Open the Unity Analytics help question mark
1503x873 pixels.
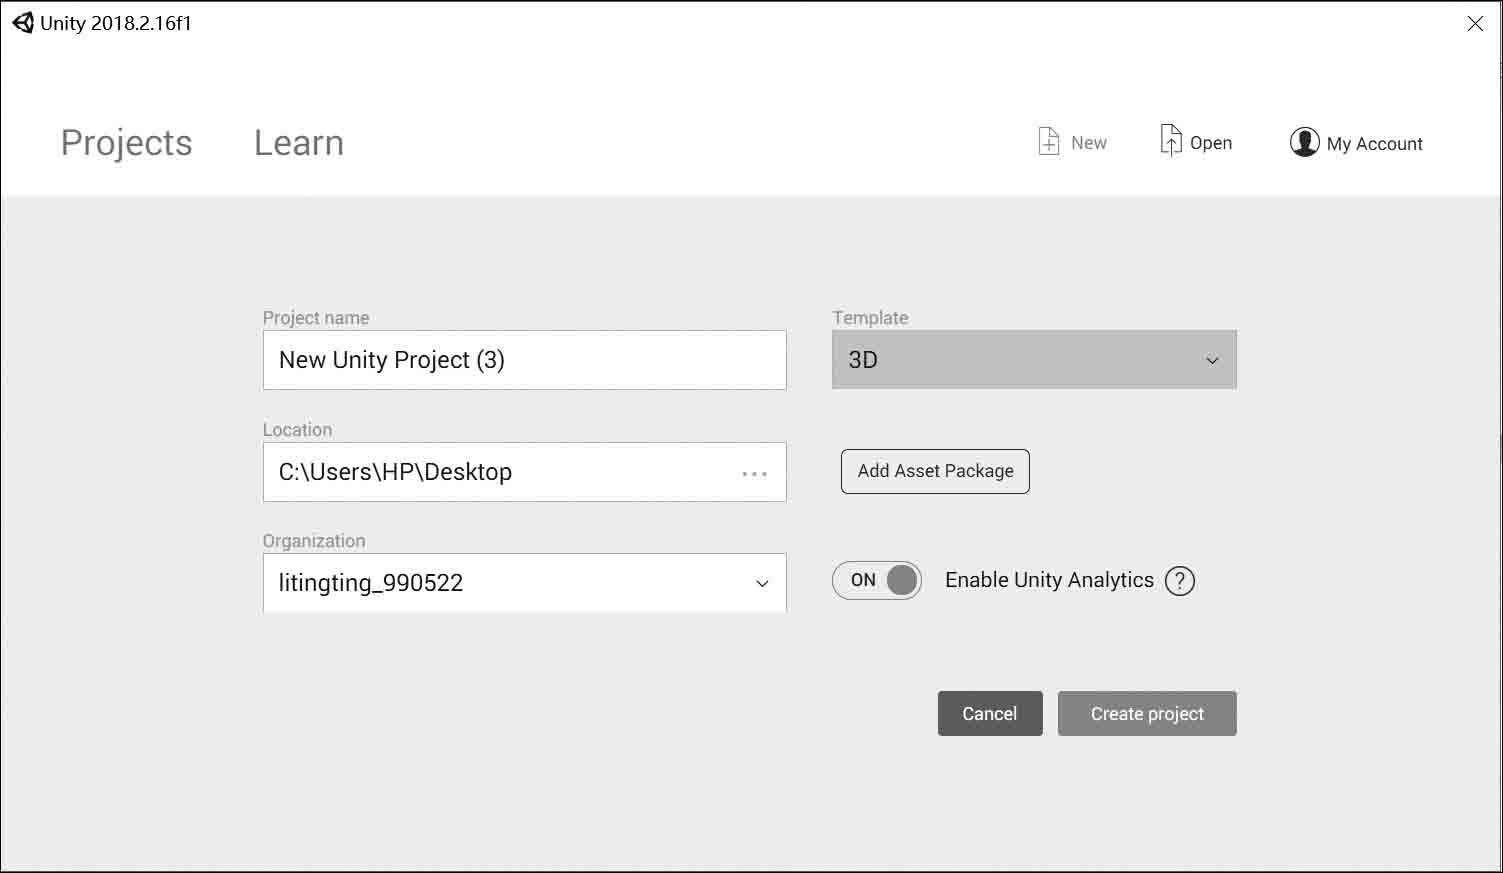coord(1180,581)
